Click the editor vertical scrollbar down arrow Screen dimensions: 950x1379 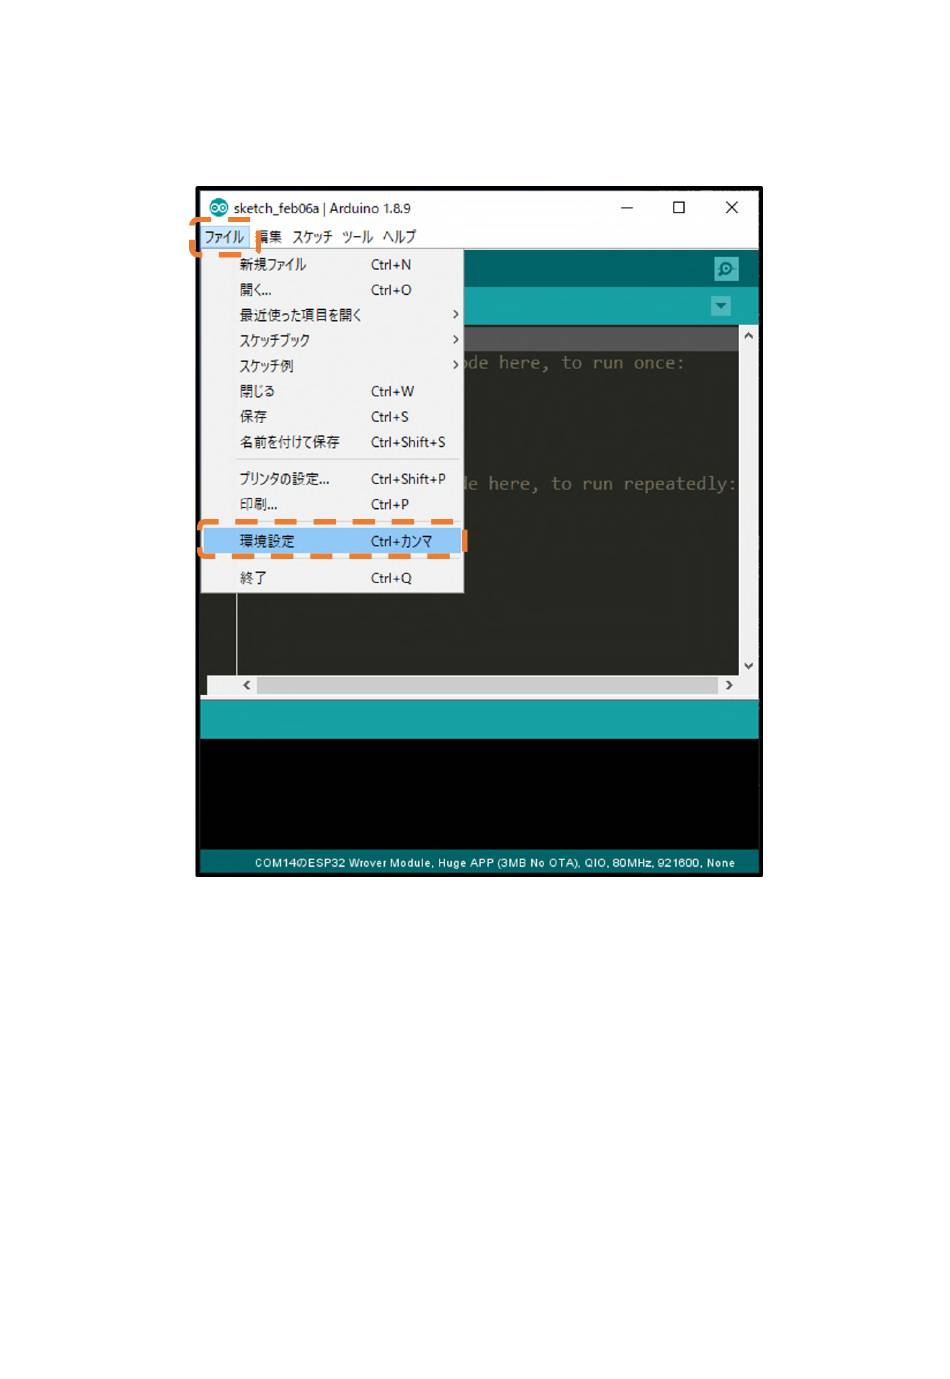(748, 666)
